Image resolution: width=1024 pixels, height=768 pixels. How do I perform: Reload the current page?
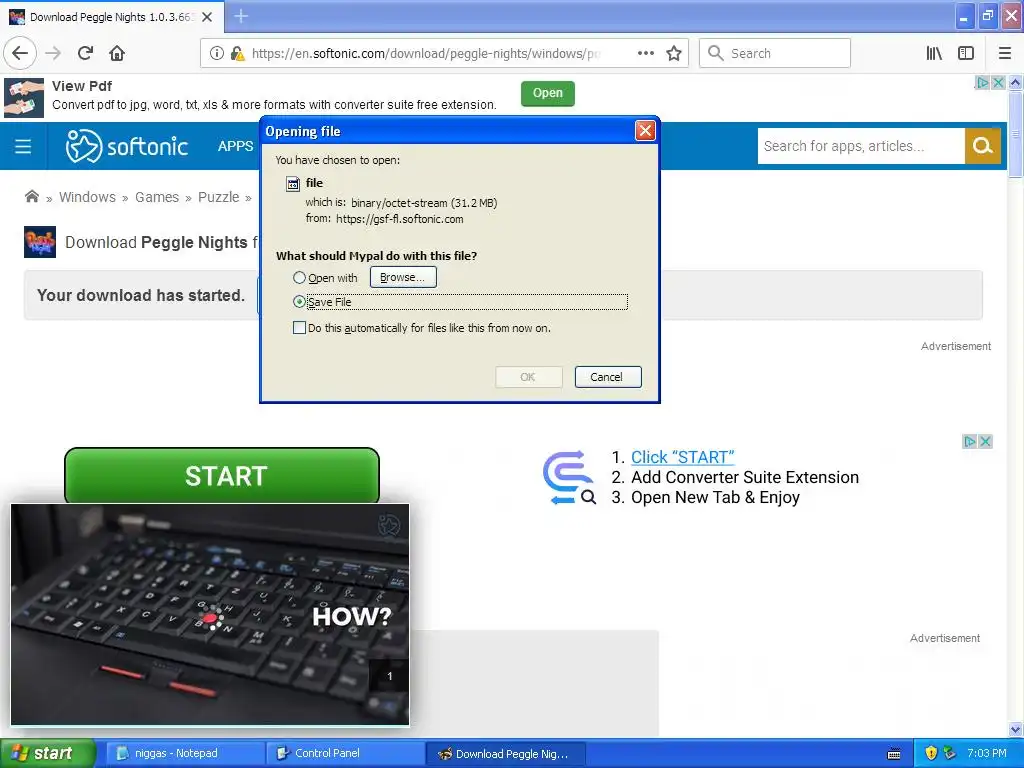tap(85, 54)
